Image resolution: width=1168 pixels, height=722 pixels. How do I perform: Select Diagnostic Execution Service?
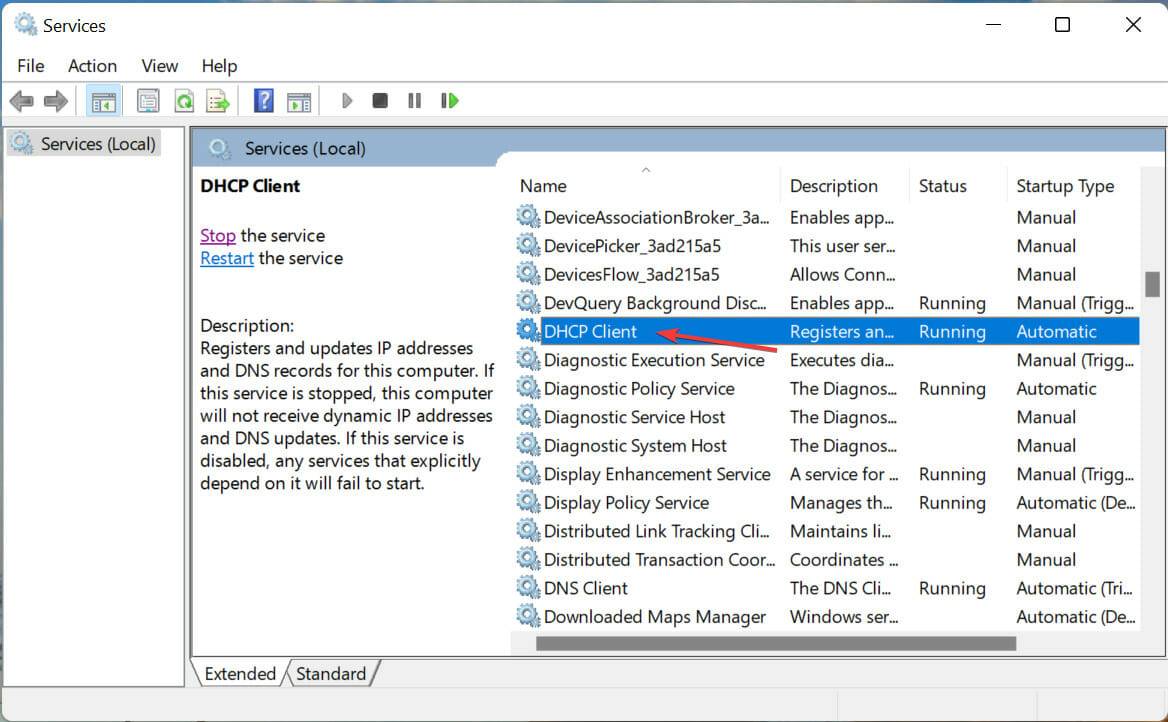[654, 360]
